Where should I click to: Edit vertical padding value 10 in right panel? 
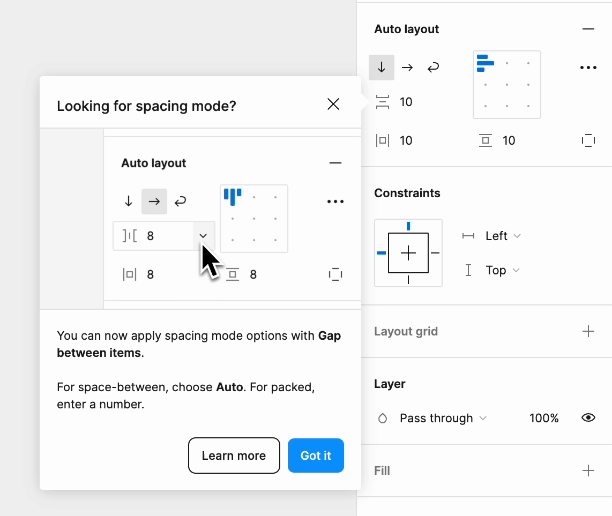click(509, 141)
